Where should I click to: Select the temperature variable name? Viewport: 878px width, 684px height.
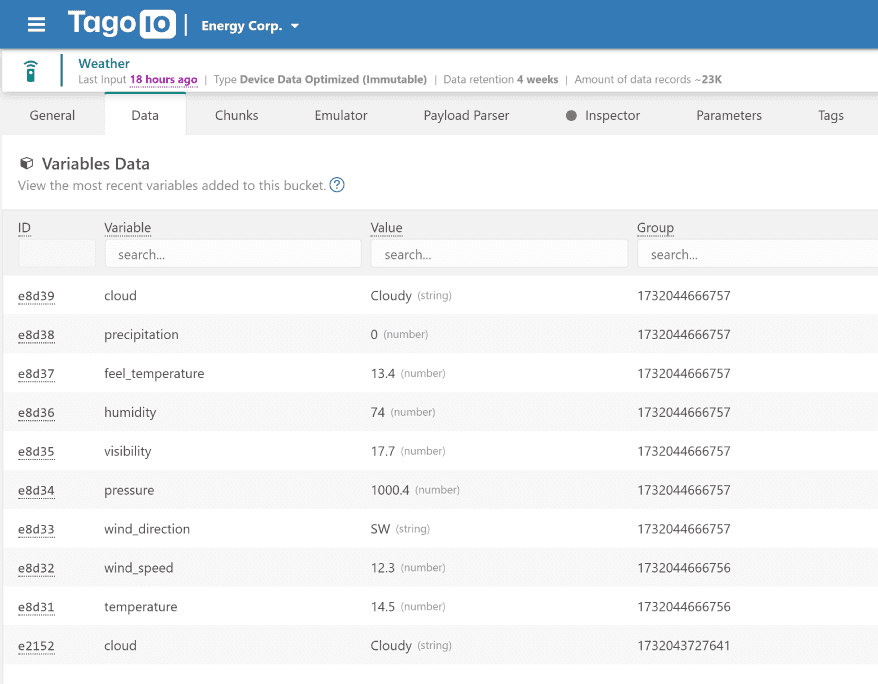click(141, 607)
